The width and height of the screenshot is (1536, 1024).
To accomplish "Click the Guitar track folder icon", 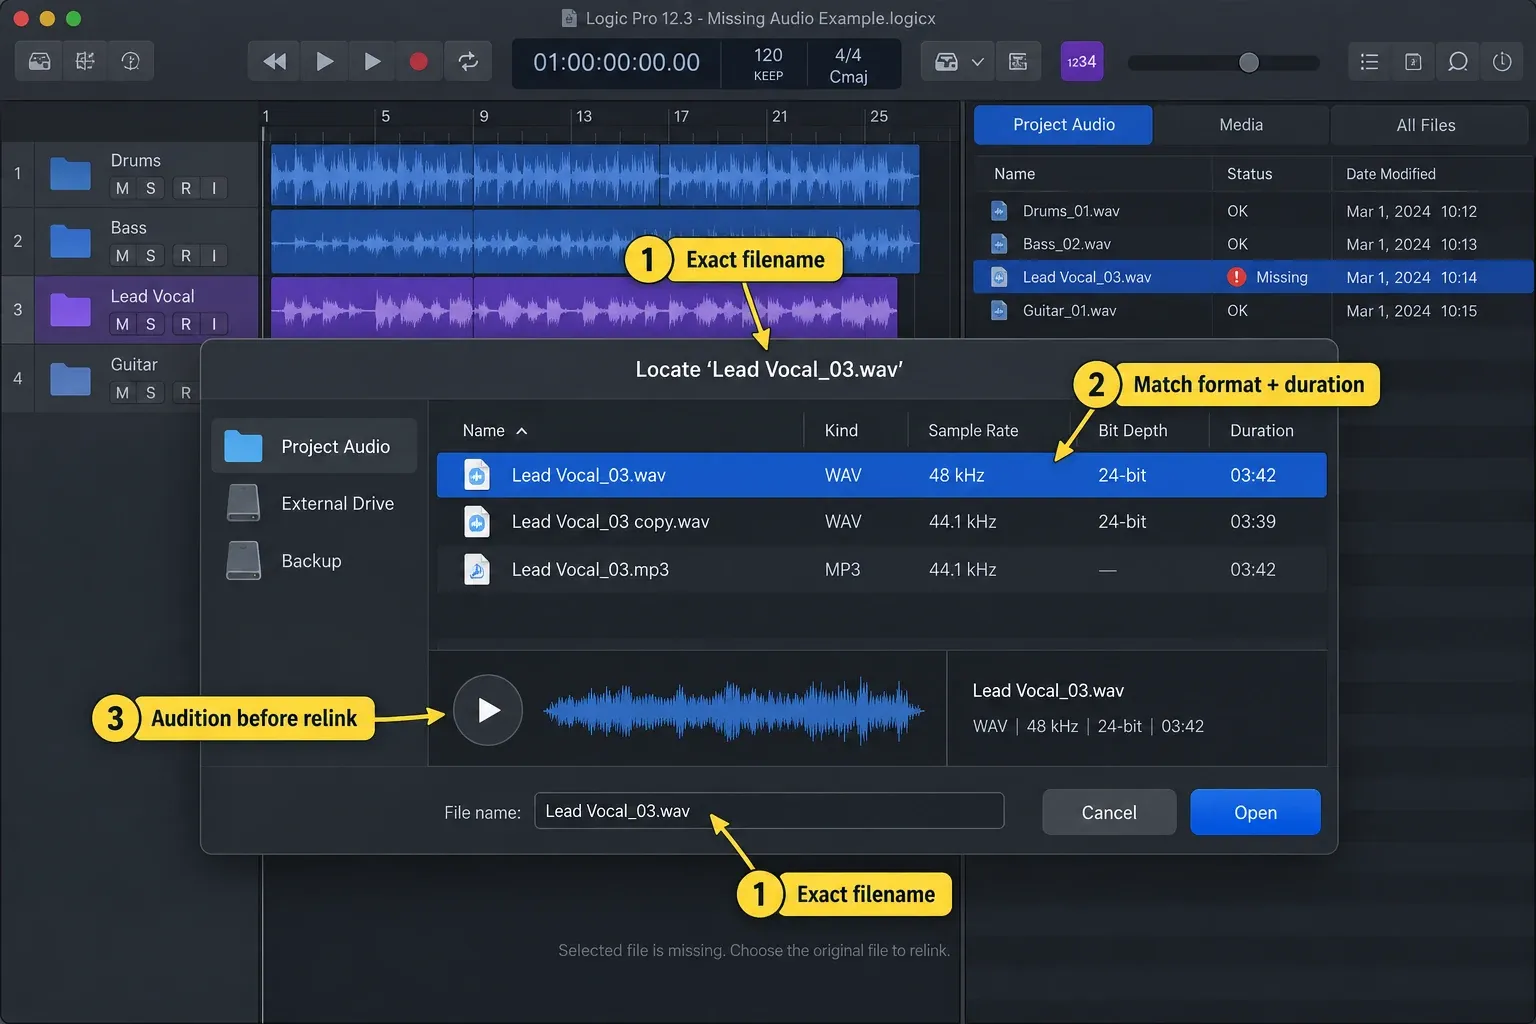I will click(x=70, y=379).
